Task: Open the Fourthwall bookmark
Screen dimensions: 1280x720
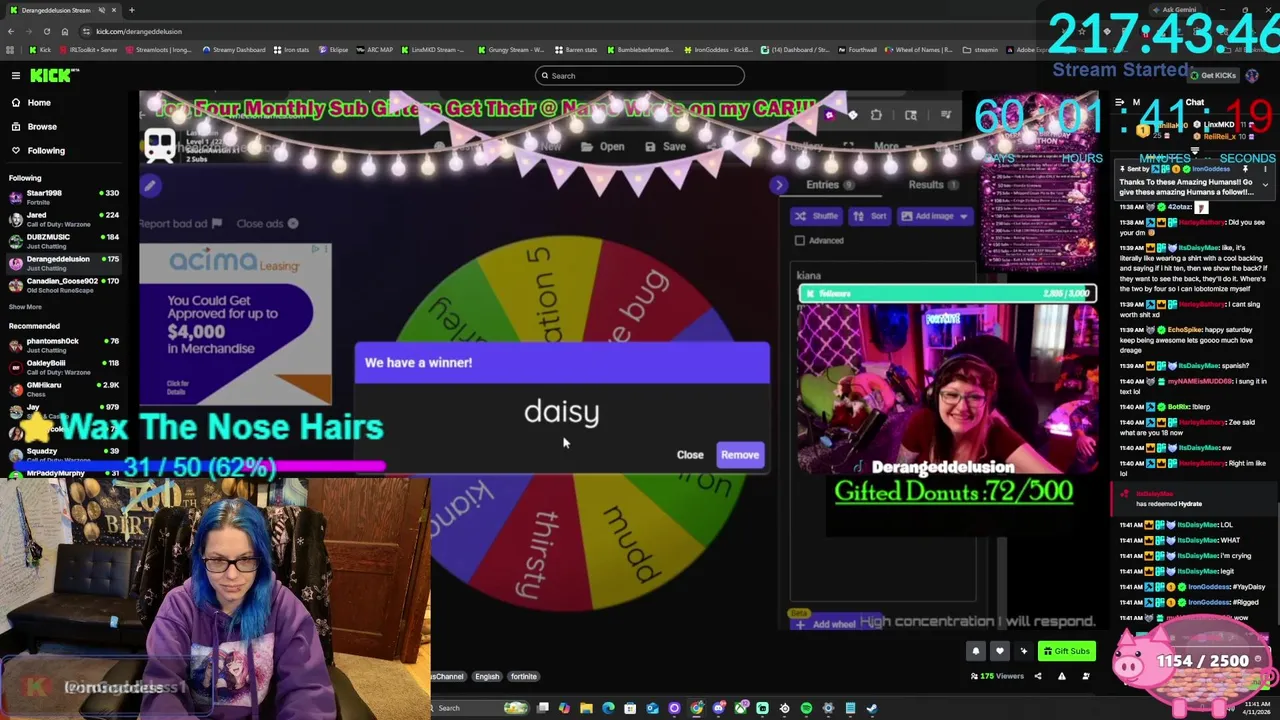Action: 858,50
